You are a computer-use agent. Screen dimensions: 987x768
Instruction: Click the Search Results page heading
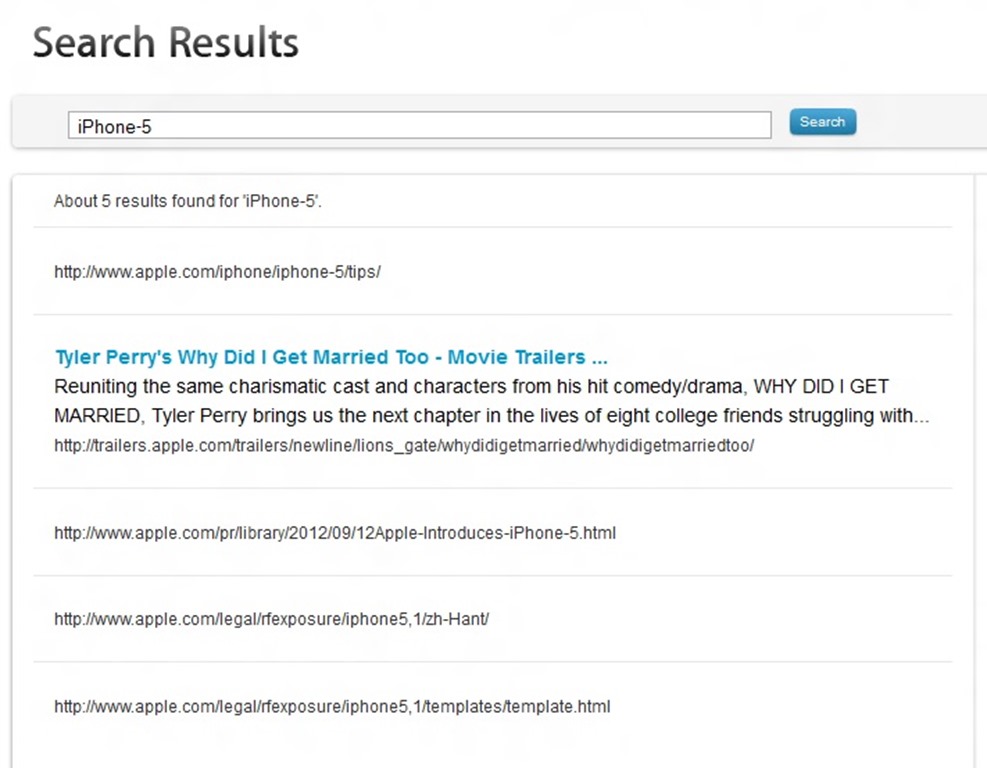(166, 43)
